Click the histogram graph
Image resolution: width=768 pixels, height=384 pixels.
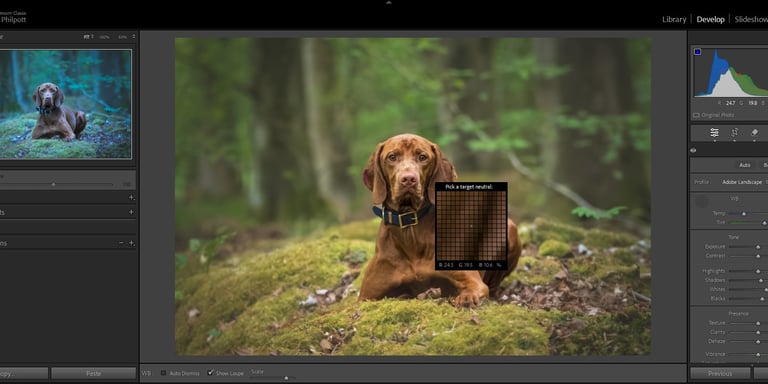tap(730, 72)
